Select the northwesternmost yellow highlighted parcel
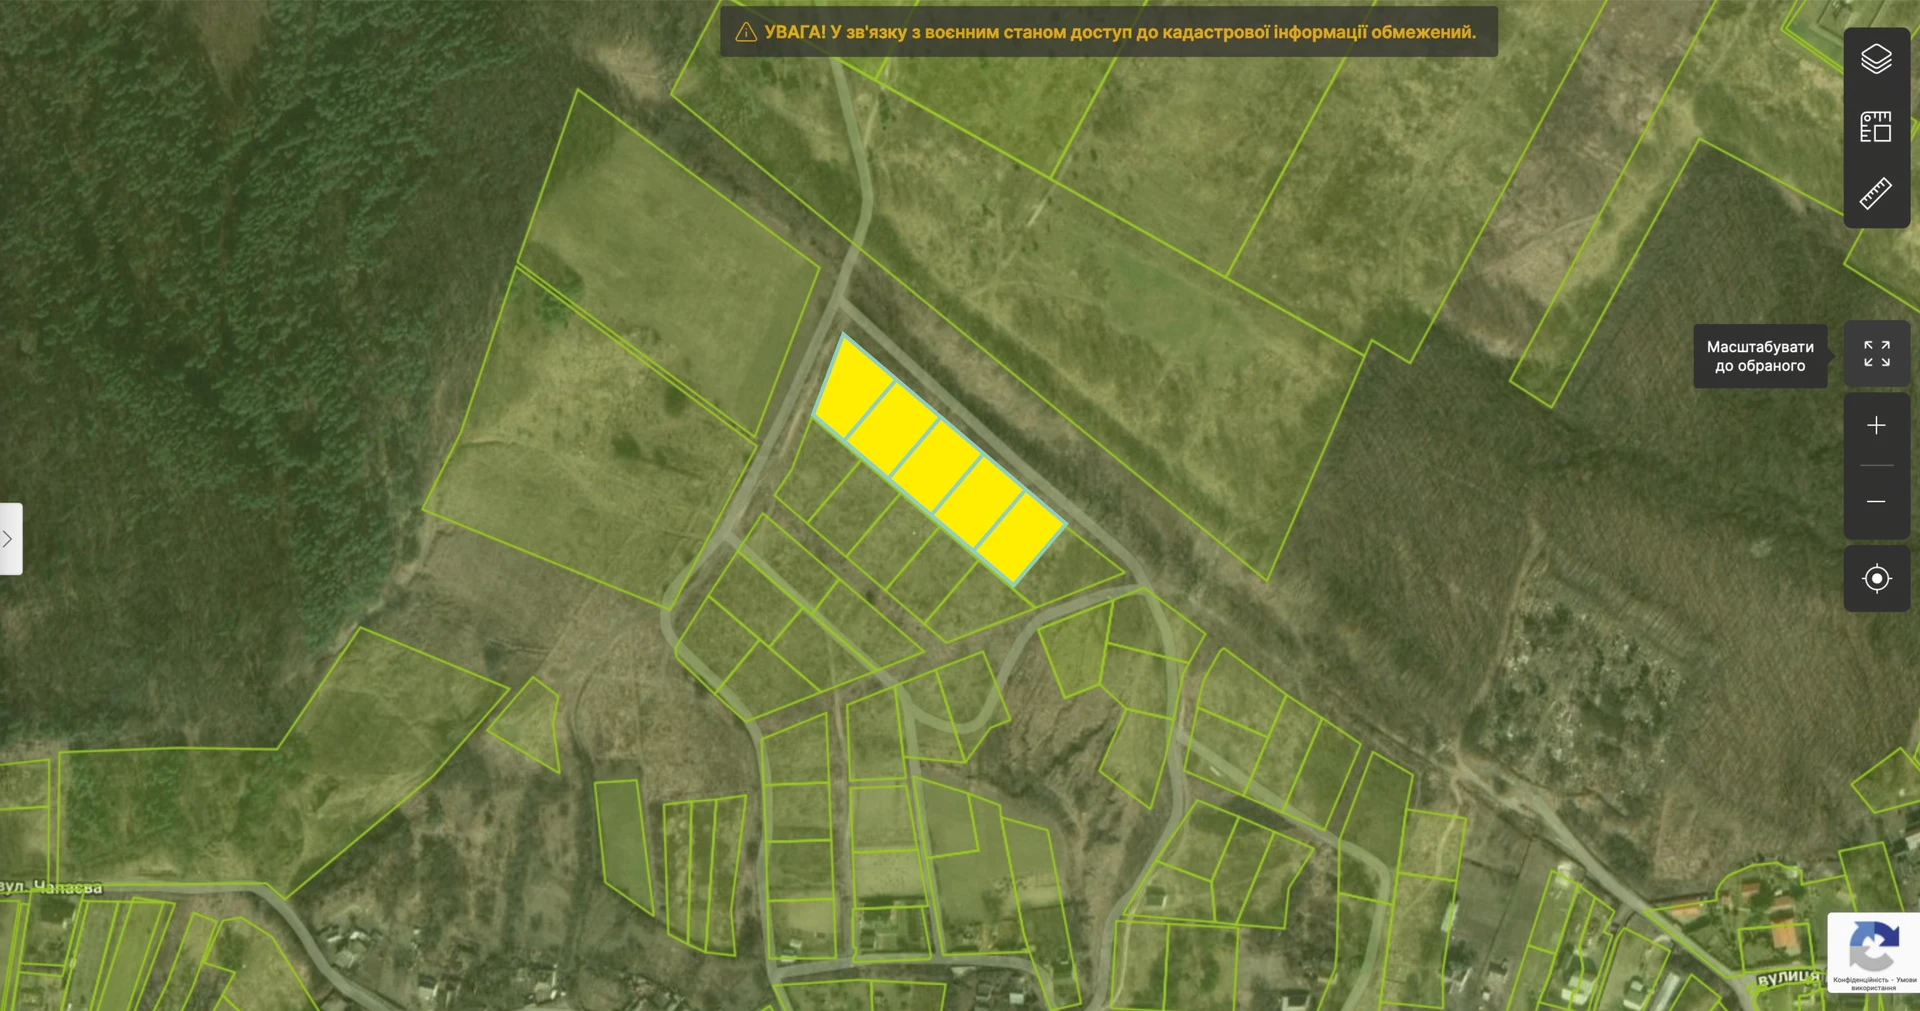The width and height of the screenshot is (1920, 1011). 853,387
